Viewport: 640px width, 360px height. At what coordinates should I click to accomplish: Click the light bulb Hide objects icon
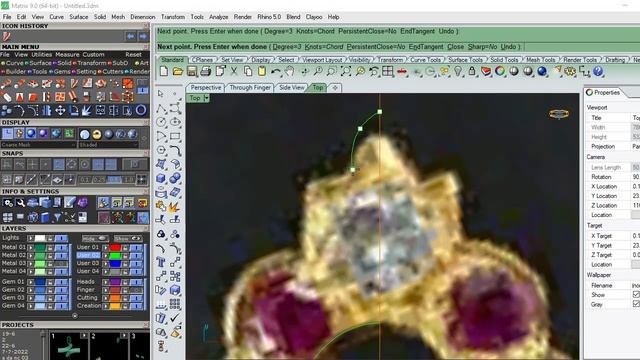coord(458,71)
